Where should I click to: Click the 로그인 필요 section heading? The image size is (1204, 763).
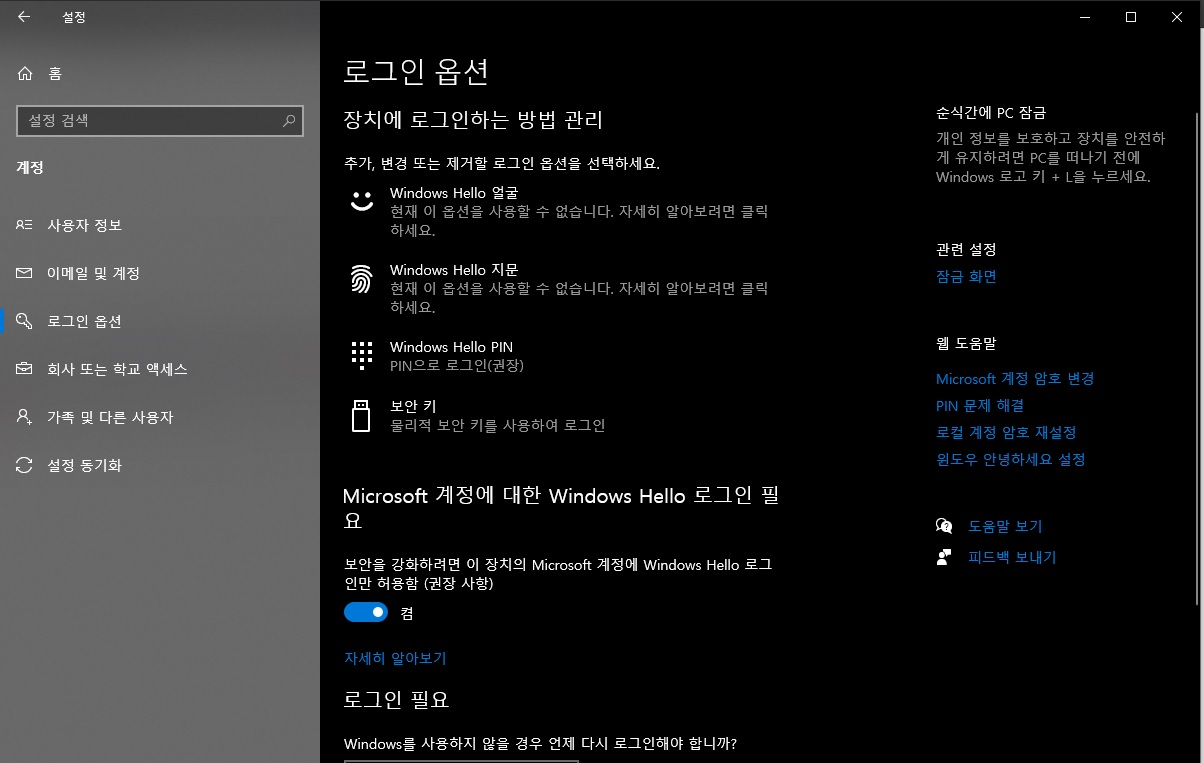pos(396,699)
